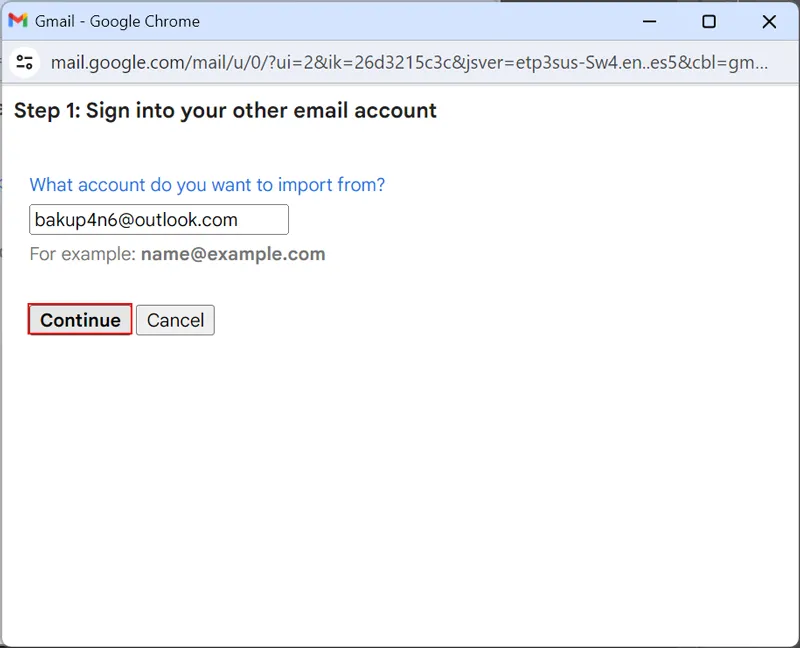Cancel the account import
Screen dimensions: 800x648
point(175,320)
